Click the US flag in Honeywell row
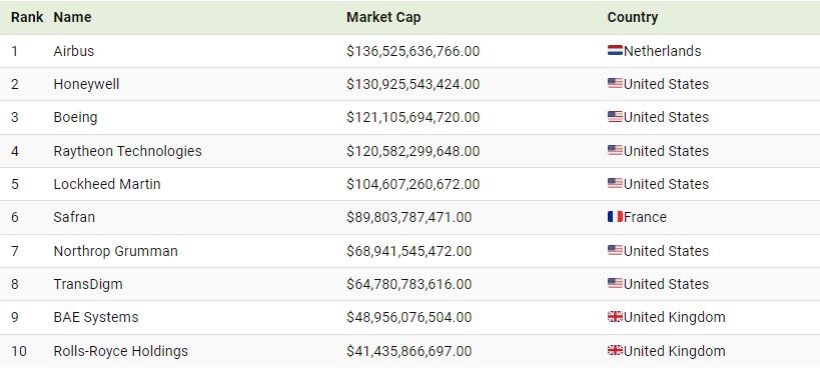This screenshot has height=380, width=820. 615,84
